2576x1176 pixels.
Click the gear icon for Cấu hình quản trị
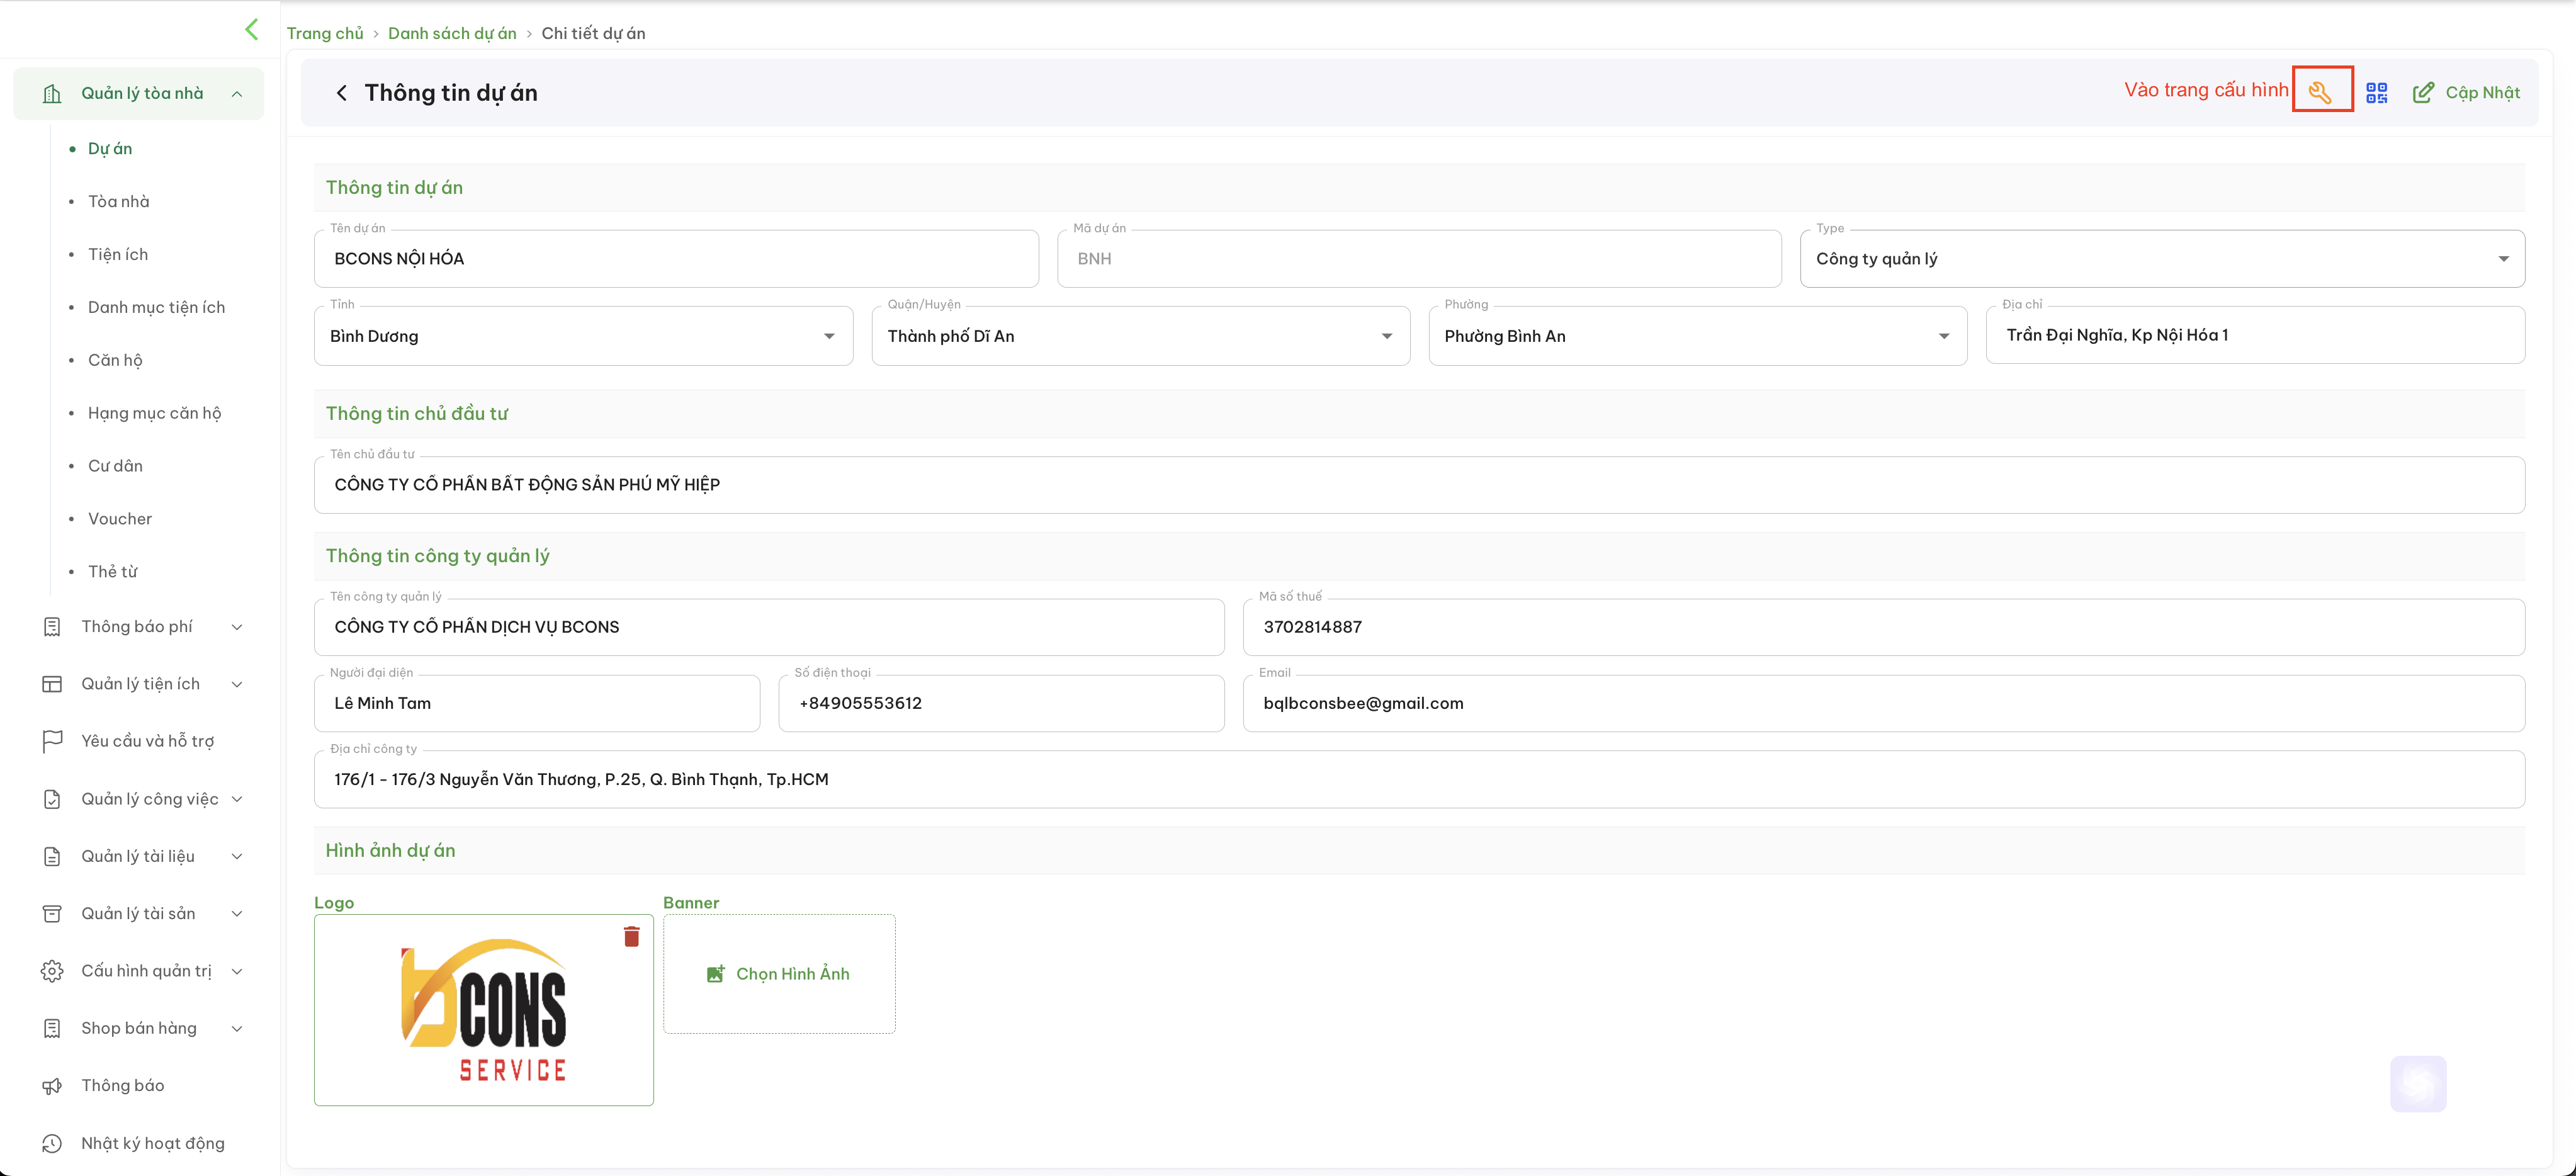click(x=52, y=971)
